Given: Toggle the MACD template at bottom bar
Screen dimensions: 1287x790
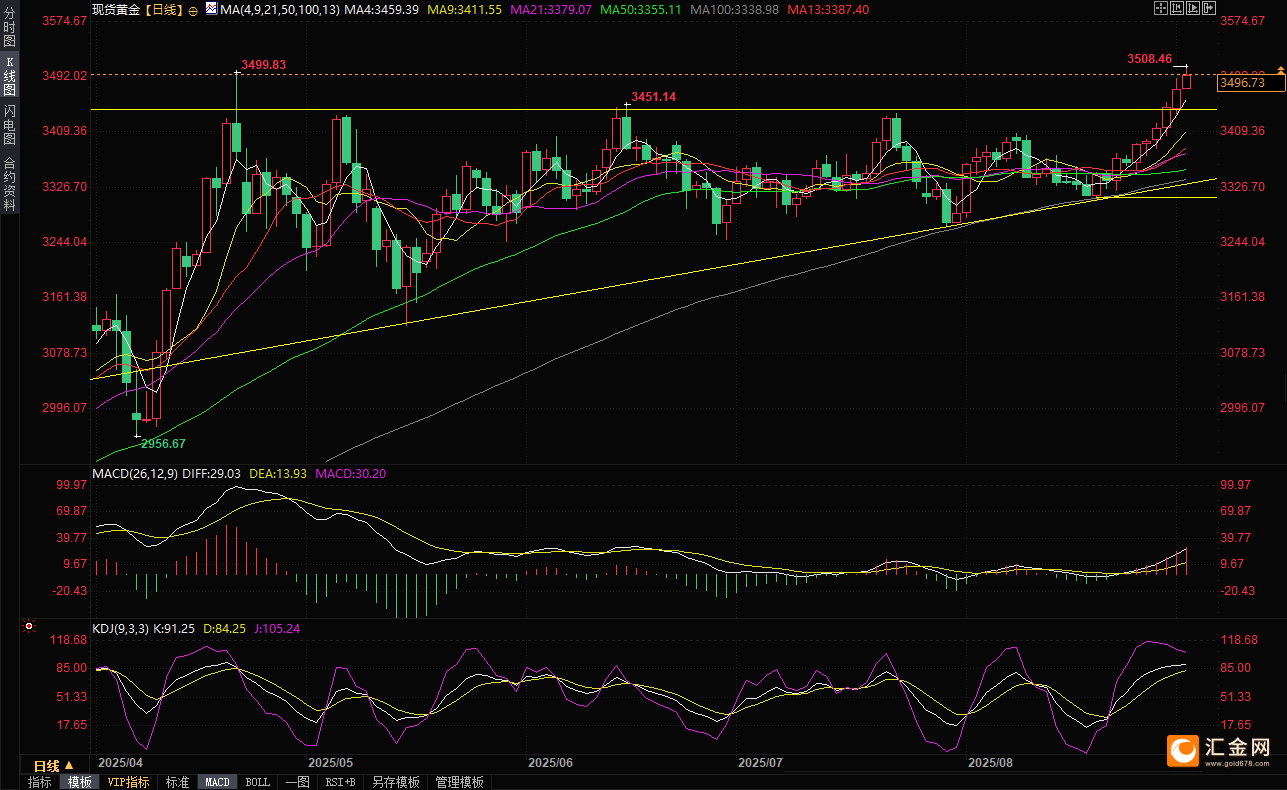Looking at the screenshot, I should (x=217, y=782).
